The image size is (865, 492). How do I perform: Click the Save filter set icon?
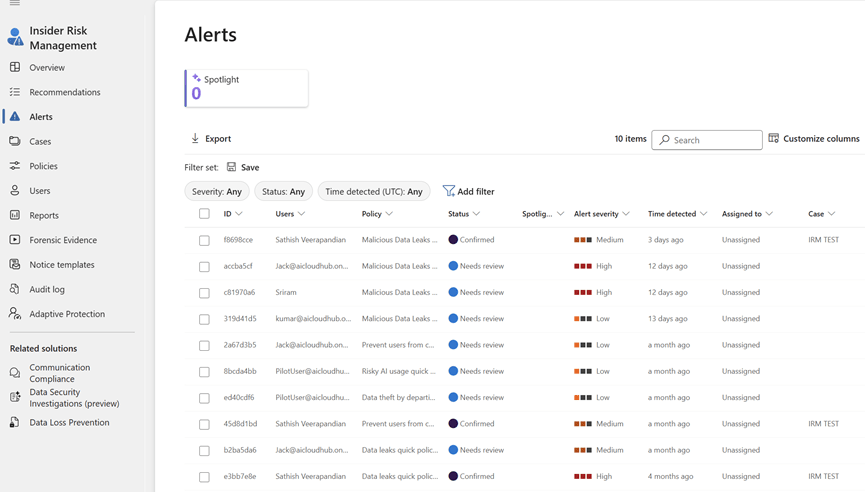click(x=232, y=167)
